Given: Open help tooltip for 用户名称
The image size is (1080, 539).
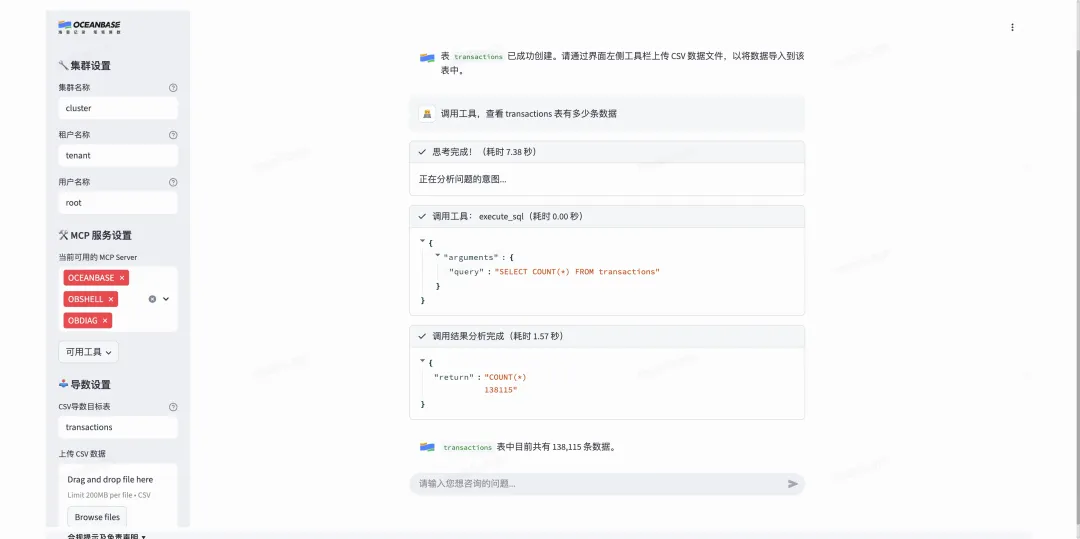Looking at the screenshot, I should [173, 182].
